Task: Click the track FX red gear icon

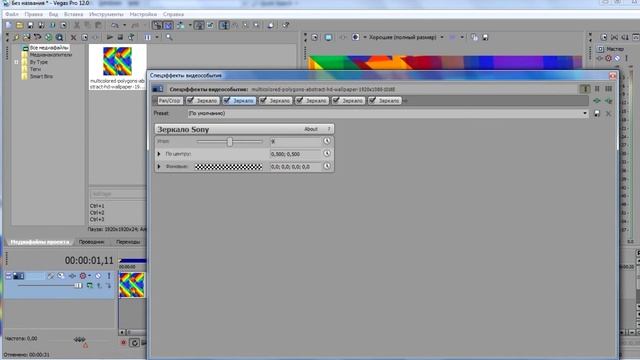Action: pyautogui.click(x=83, y=276)
